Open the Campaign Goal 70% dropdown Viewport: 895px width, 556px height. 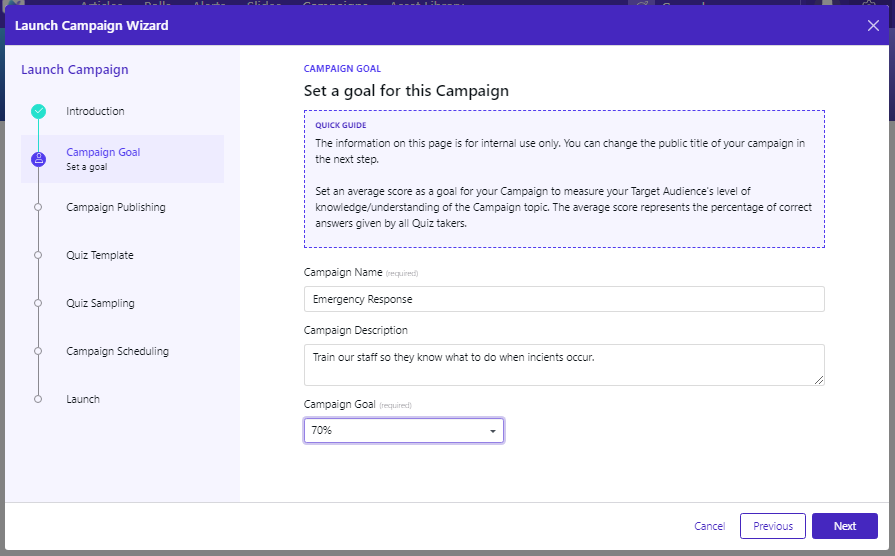(x=404, y=430)
